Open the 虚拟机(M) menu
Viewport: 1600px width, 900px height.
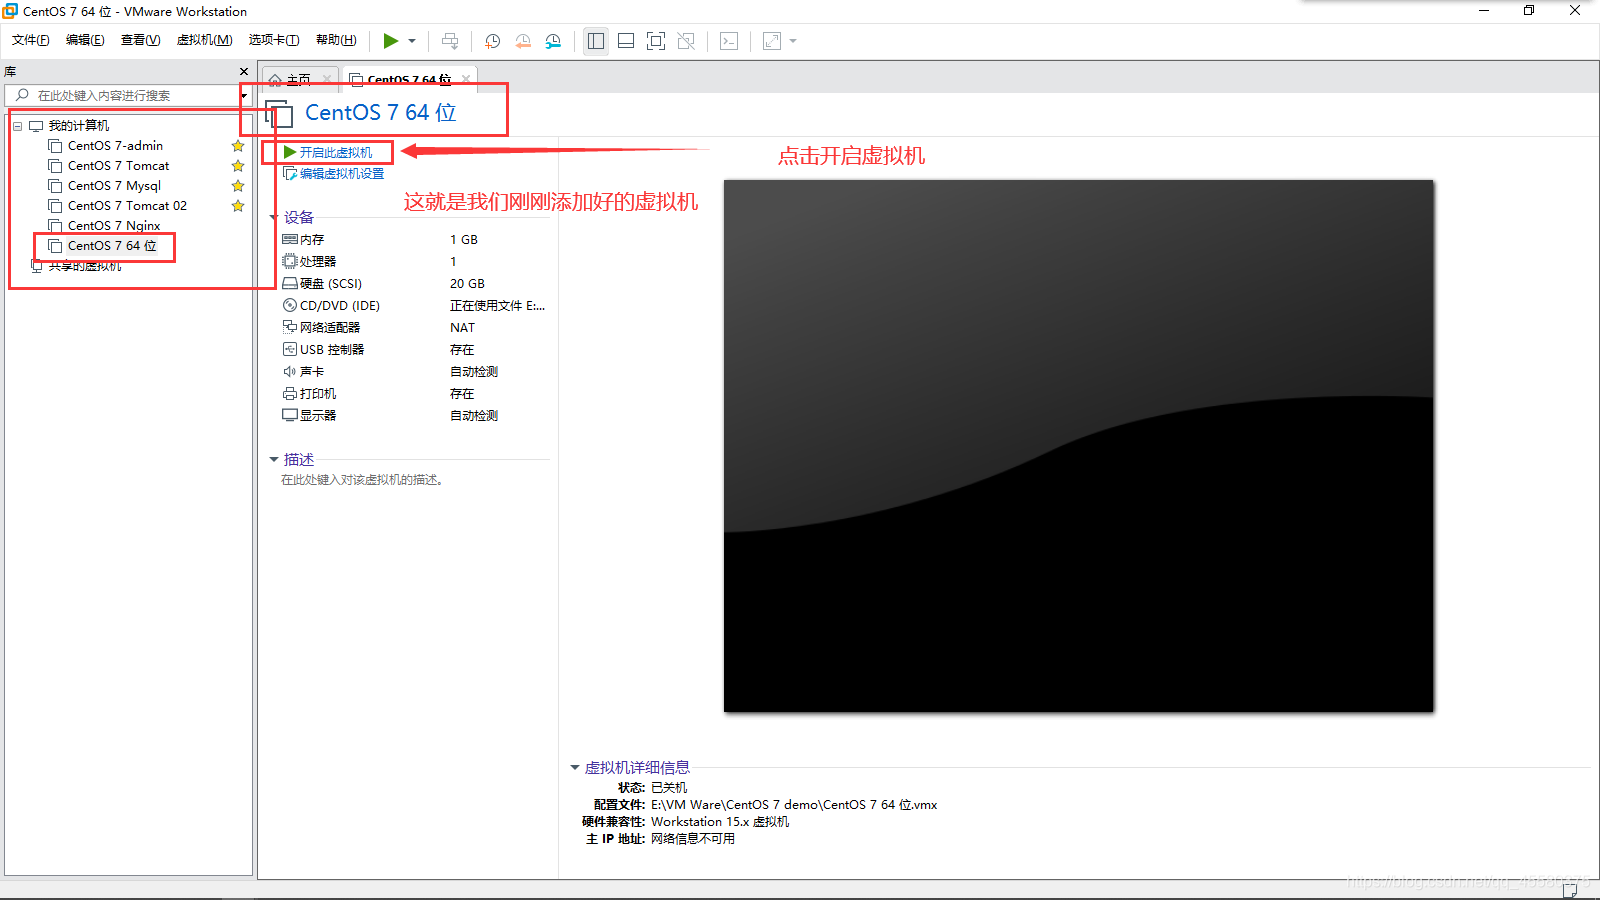click(204, 40)
